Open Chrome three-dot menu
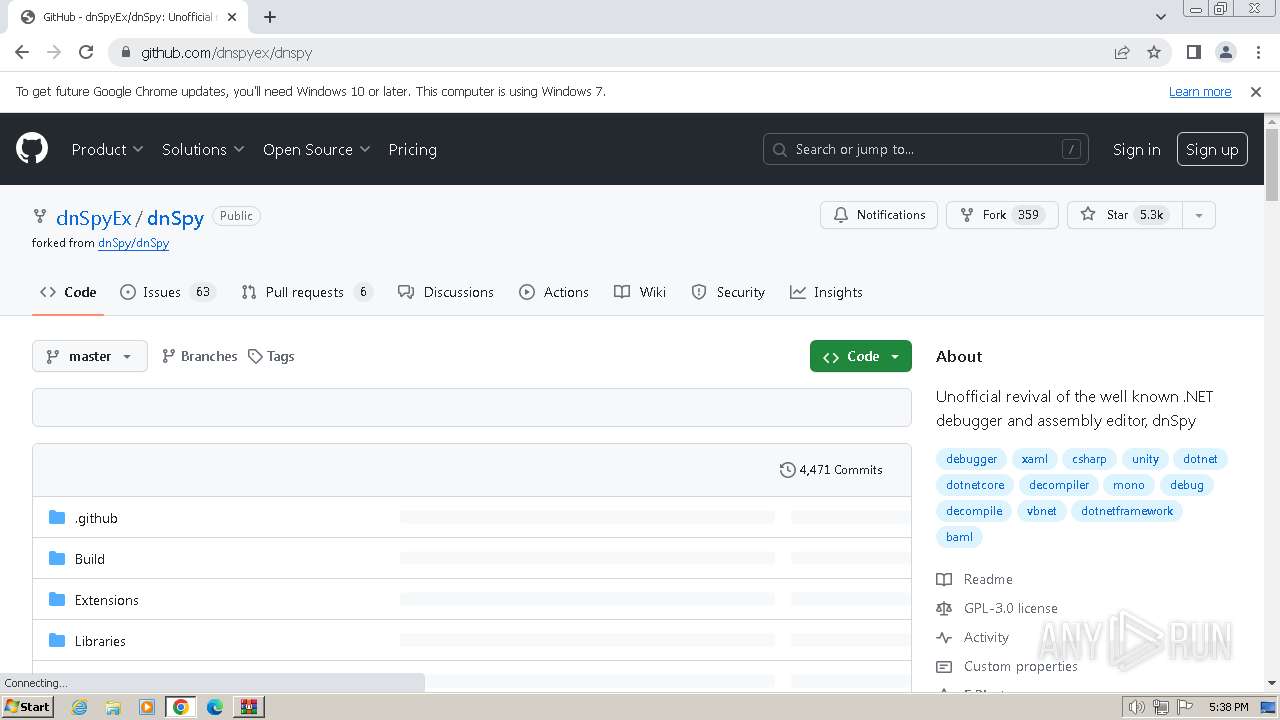 click(1256, 52)
